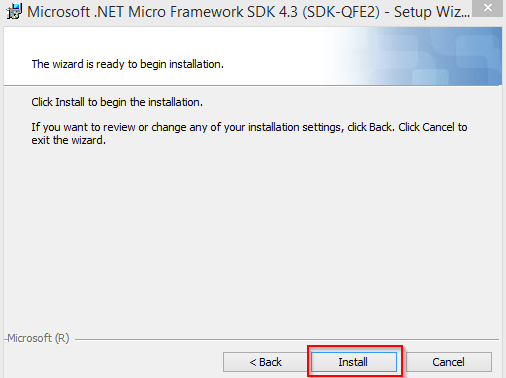This screenshot has width=506, height=378.
Task: Click the installer package icon in title bar
Action: [14, 12]
